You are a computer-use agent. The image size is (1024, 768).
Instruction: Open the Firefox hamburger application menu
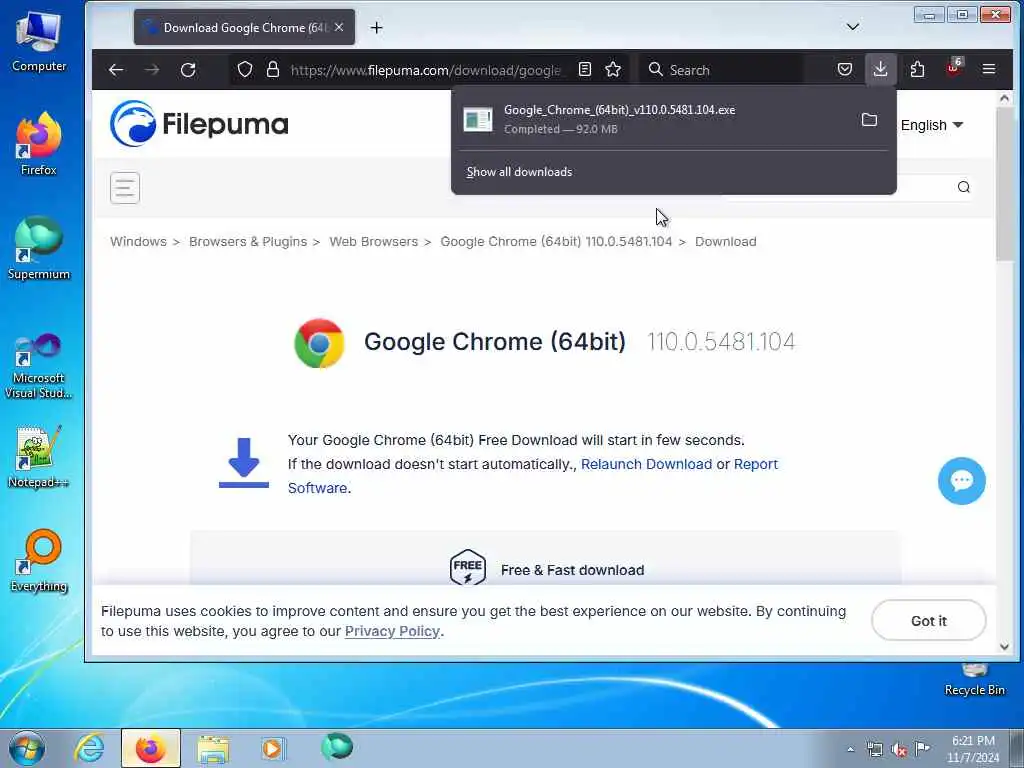pyautogui.click(x=989, y=69)
